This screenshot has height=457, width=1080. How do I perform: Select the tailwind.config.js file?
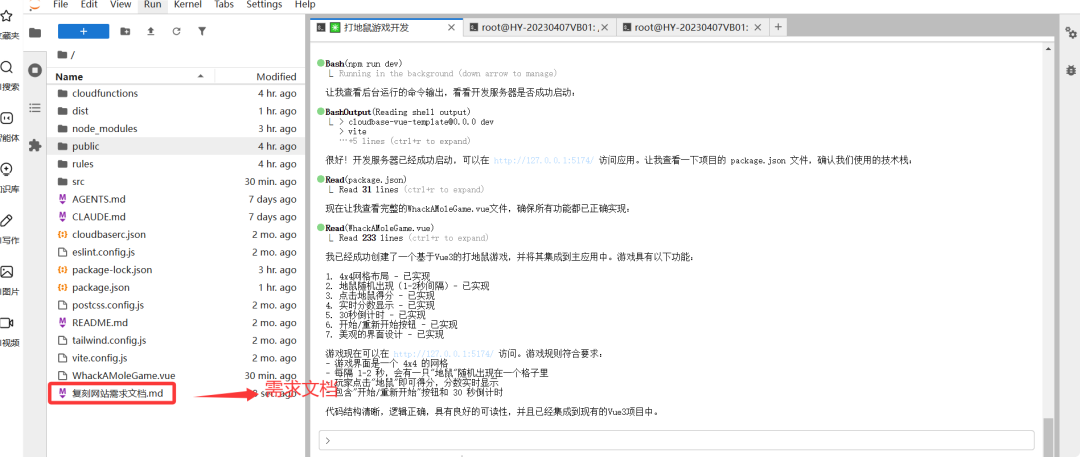[x=176, y=341]
